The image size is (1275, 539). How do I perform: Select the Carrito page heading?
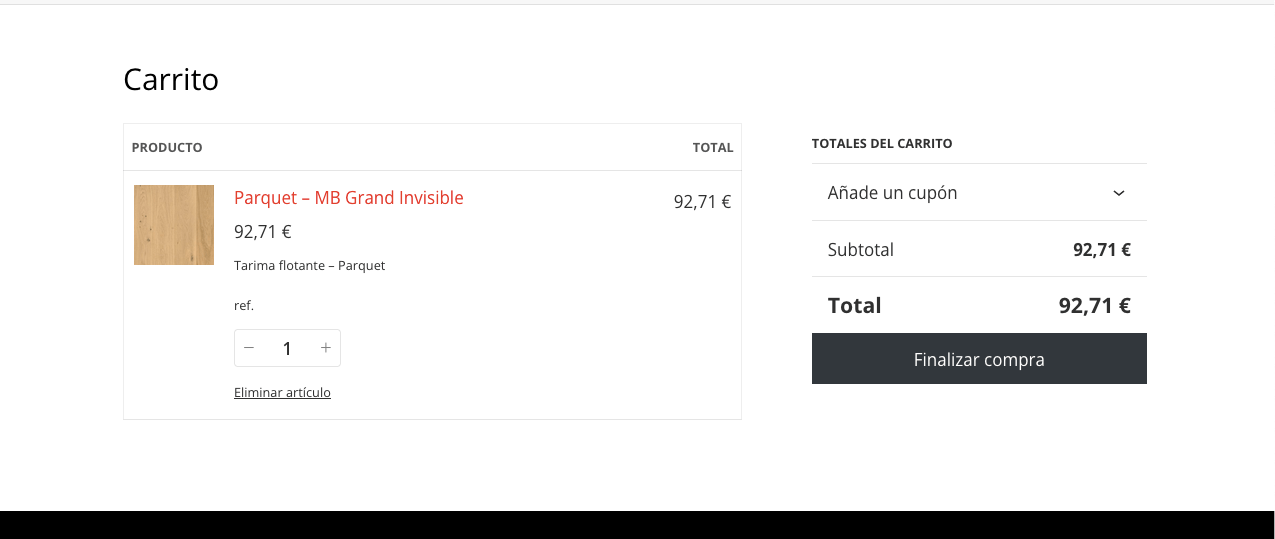[x=171, y=80]
